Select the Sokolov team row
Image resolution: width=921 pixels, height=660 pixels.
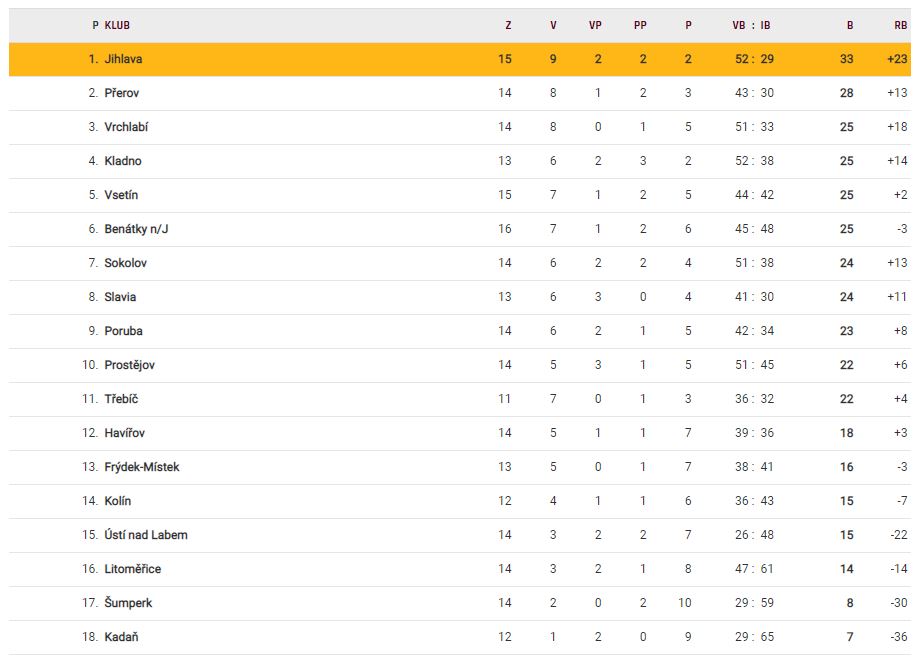126,263
